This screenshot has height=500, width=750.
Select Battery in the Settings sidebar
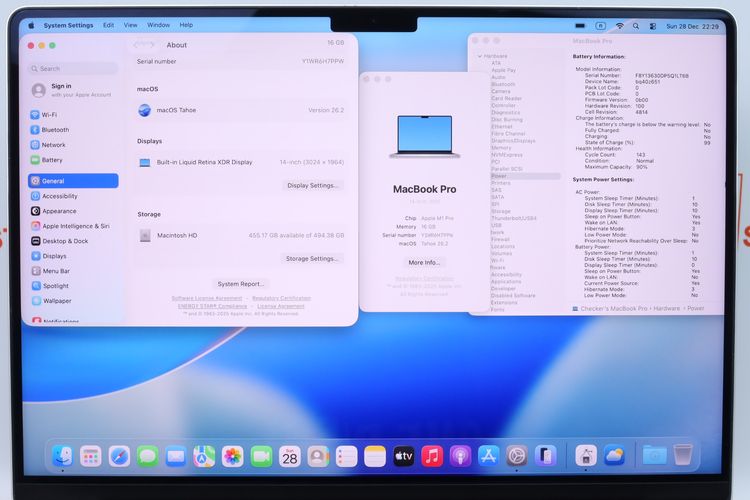(73, 160)
